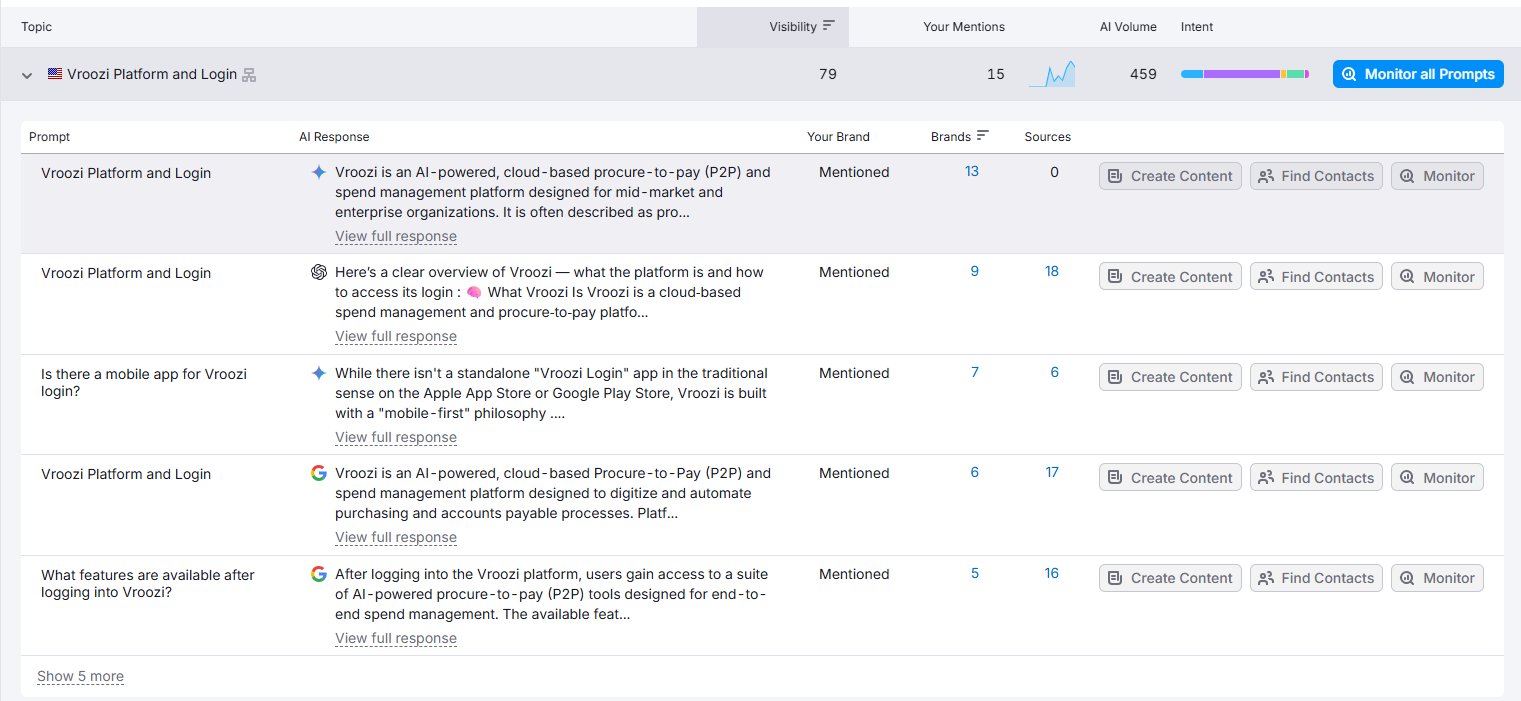Viewport: 1521px width, 701px height.
Task: View full response for mid-market enterprise answer
Action: [x=396, y=236]
